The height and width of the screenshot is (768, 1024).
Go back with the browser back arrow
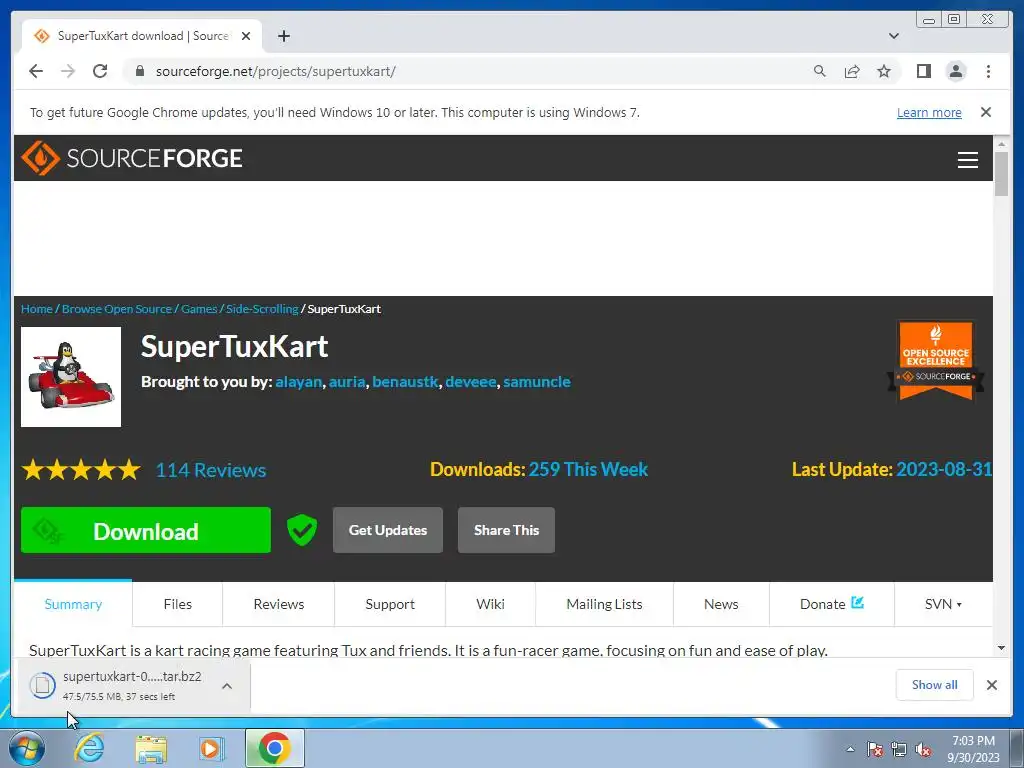36,71
